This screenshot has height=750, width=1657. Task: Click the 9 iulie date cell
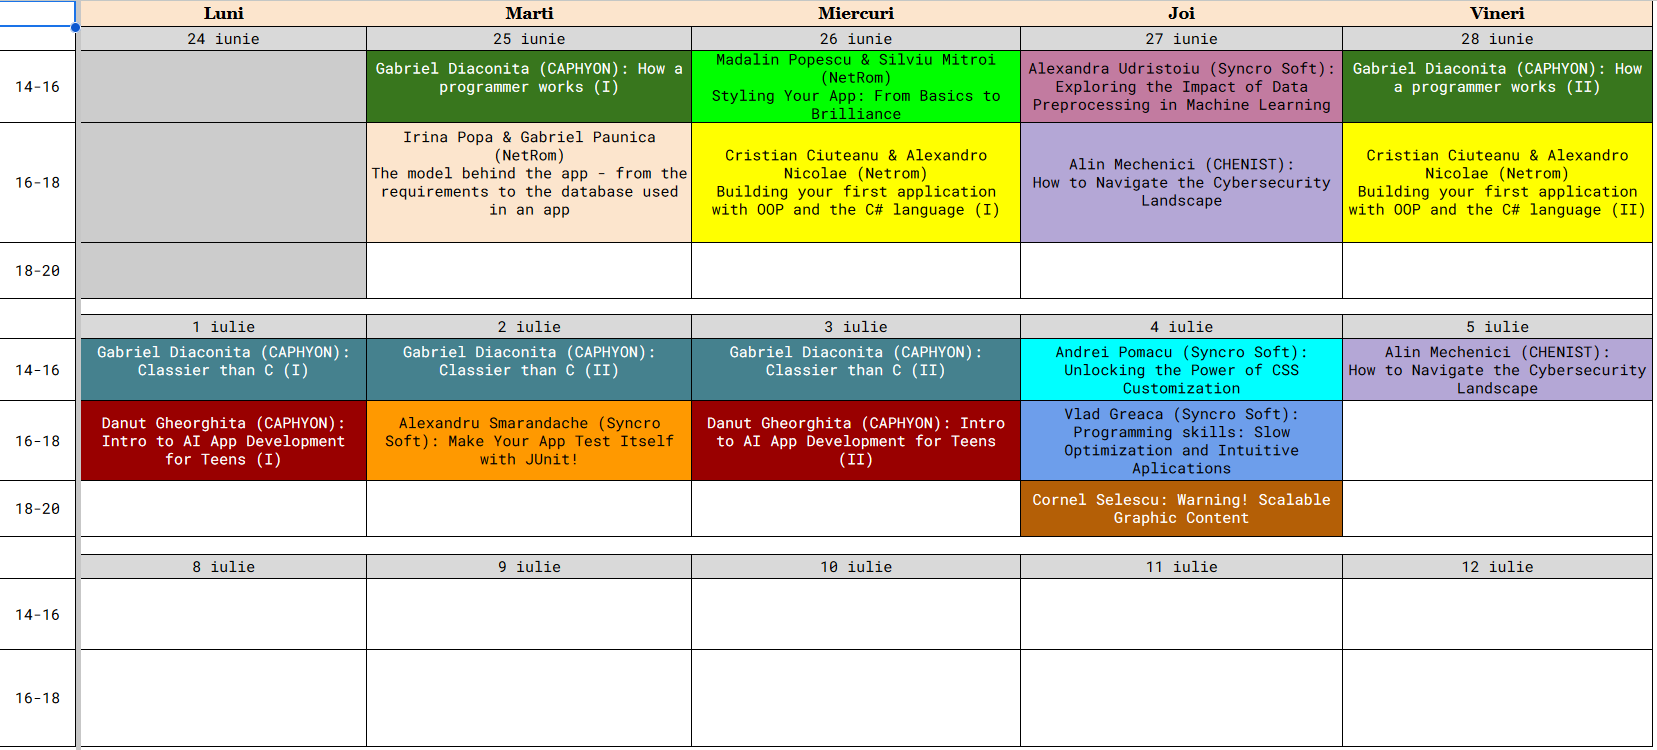point(529,567)
